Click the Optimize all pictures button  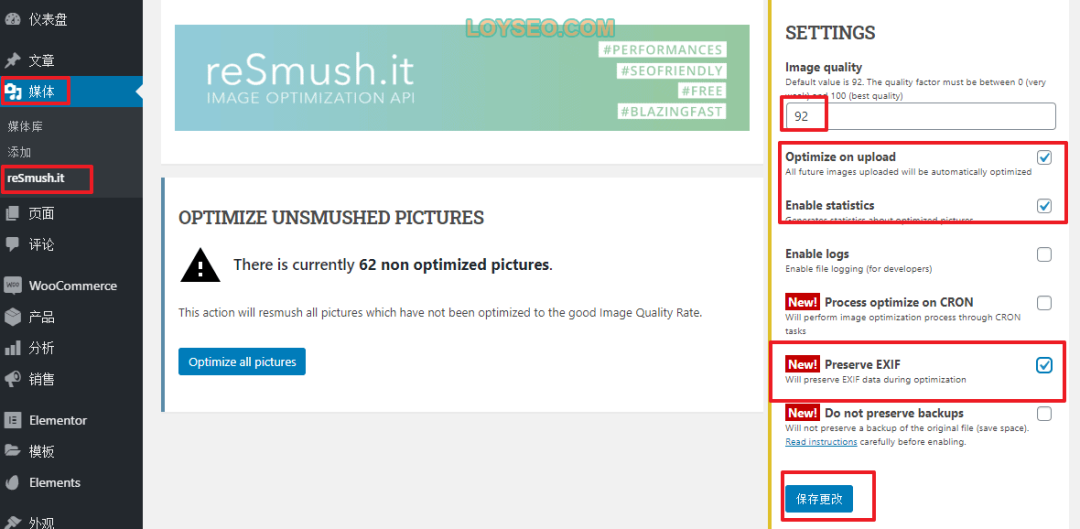(242, 362)
